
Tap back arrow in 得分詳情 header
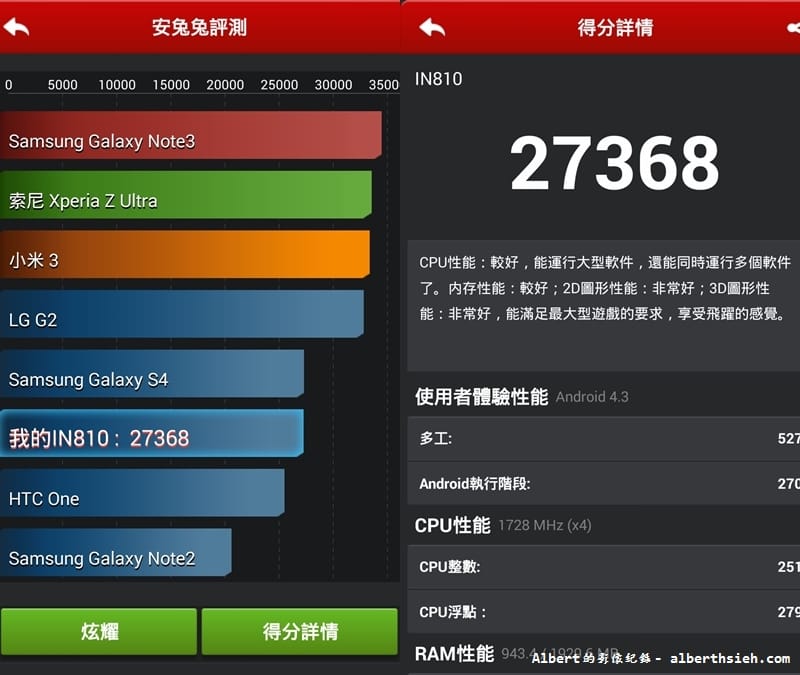coord(432,28)
